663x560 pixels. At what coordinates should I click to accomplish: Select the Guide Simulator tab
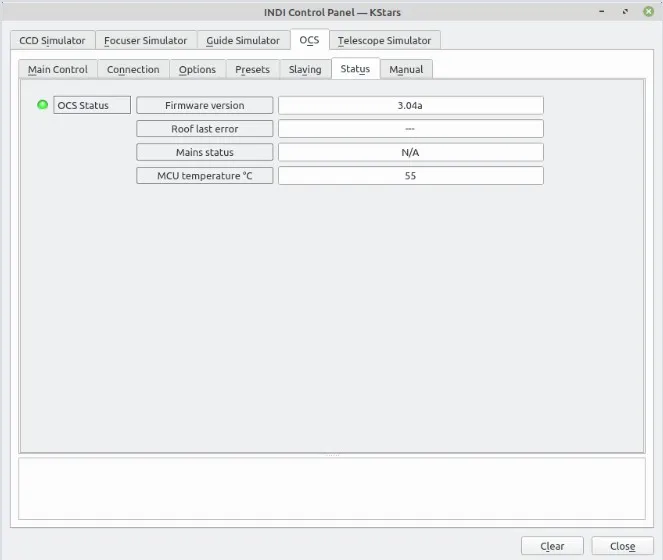(x=243, y=40)
